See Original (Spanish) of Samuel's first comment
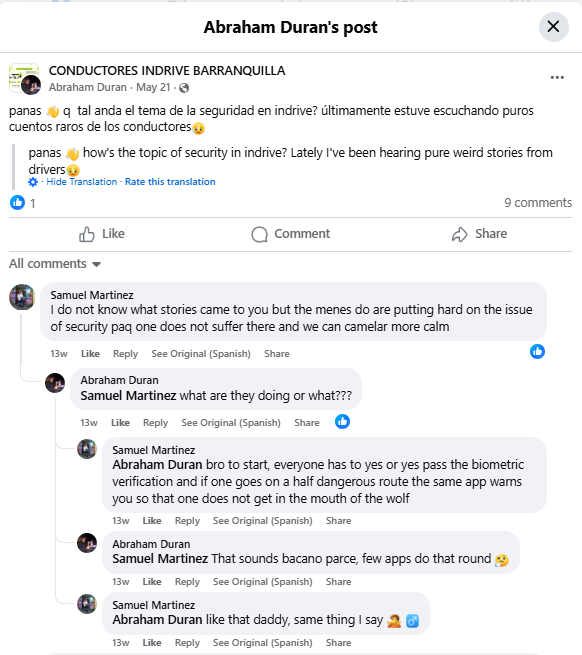 (201, 354)
